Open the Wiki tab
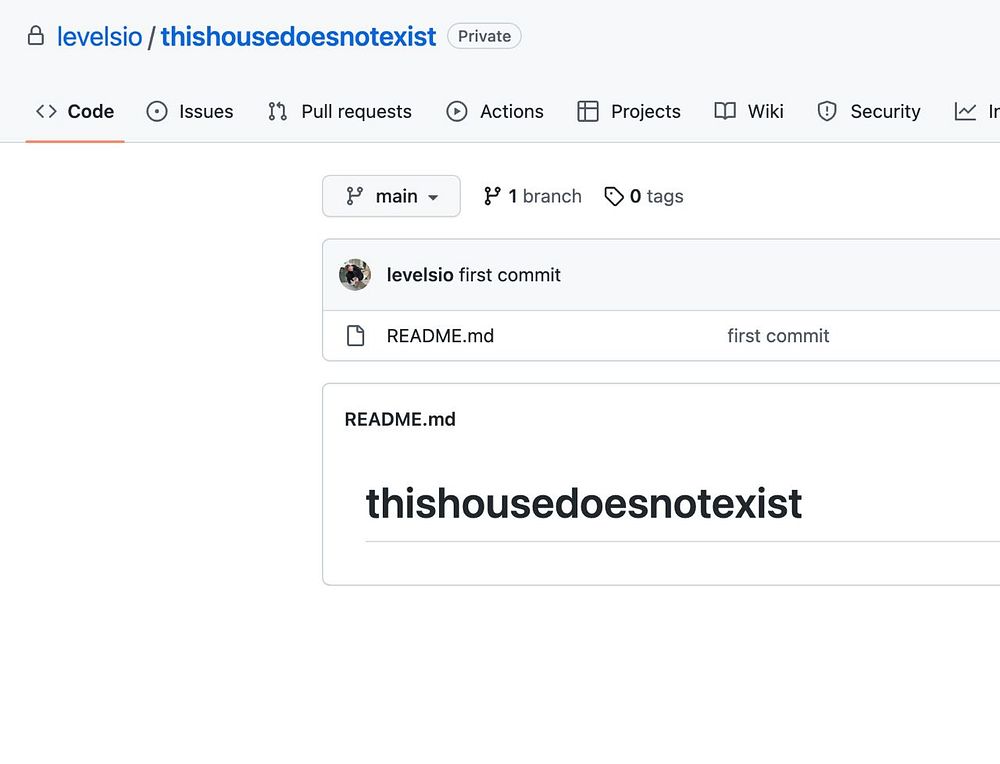Screen dimensions: 1000x764 (765, 111)
